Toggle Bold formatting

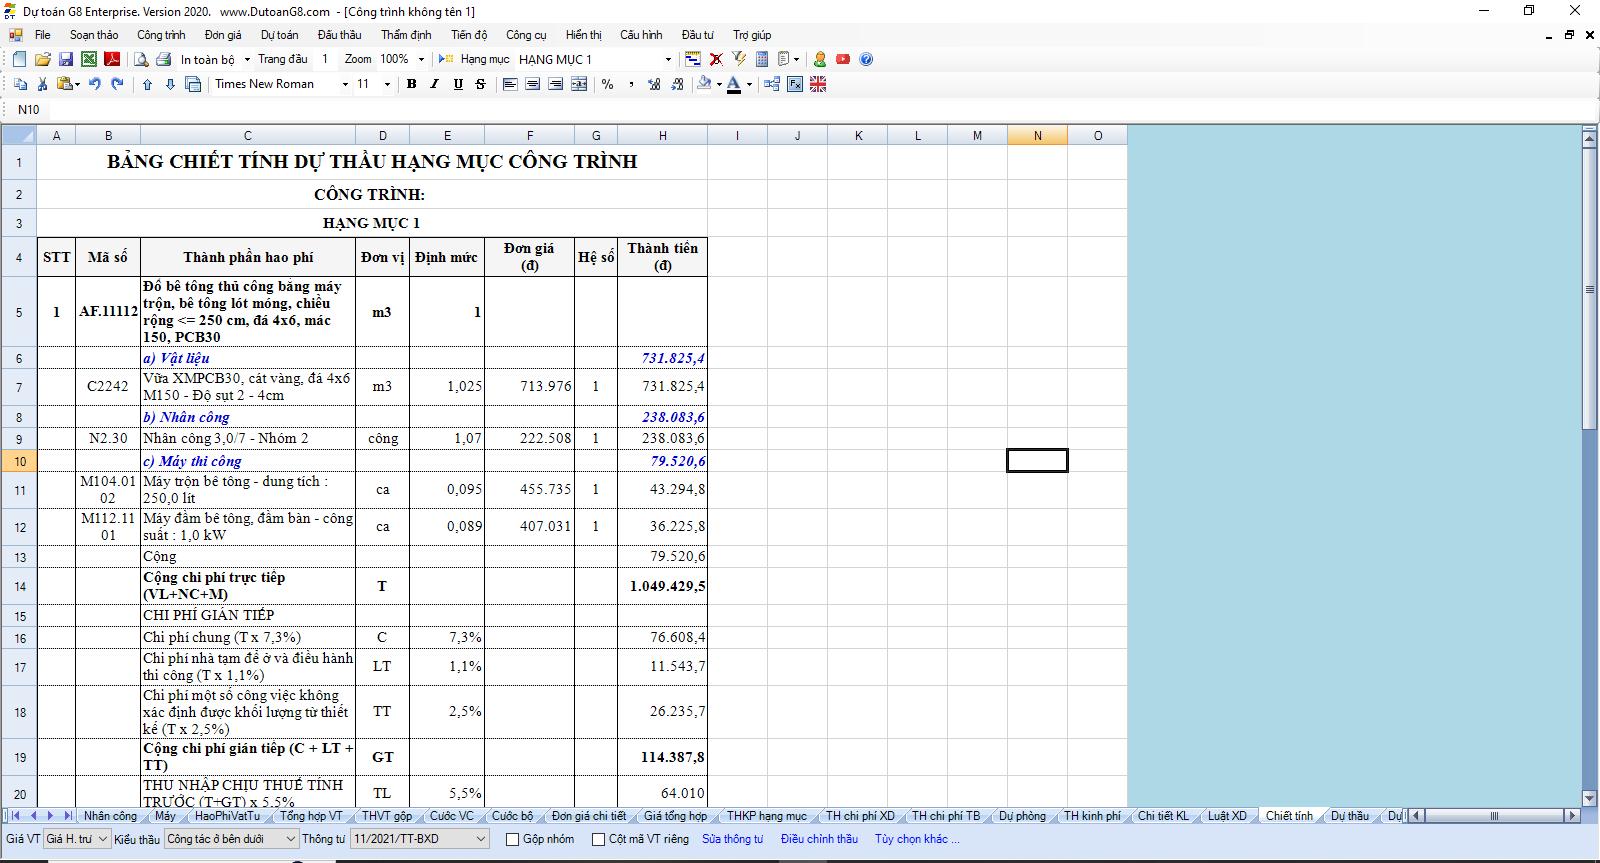411,84
